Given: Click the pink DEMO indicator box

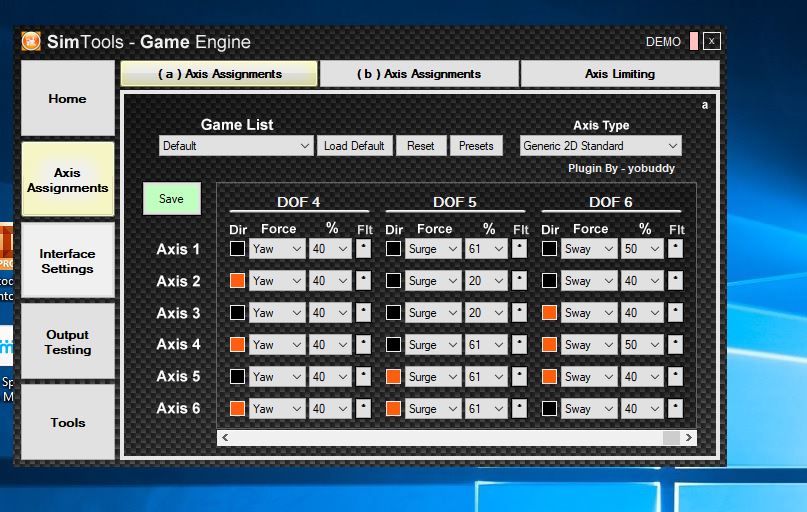Looking at the screenshot, I should (x=694, y=41).
